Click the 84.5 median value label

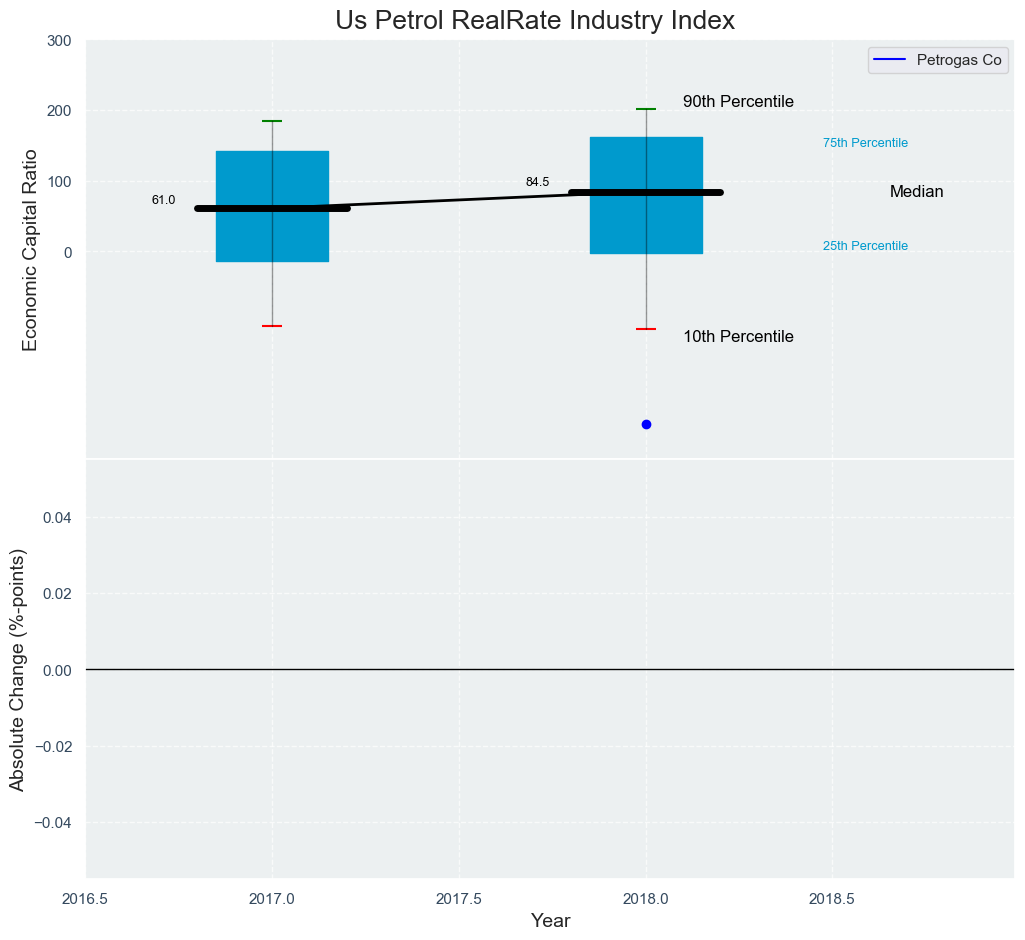click(537, 182)
